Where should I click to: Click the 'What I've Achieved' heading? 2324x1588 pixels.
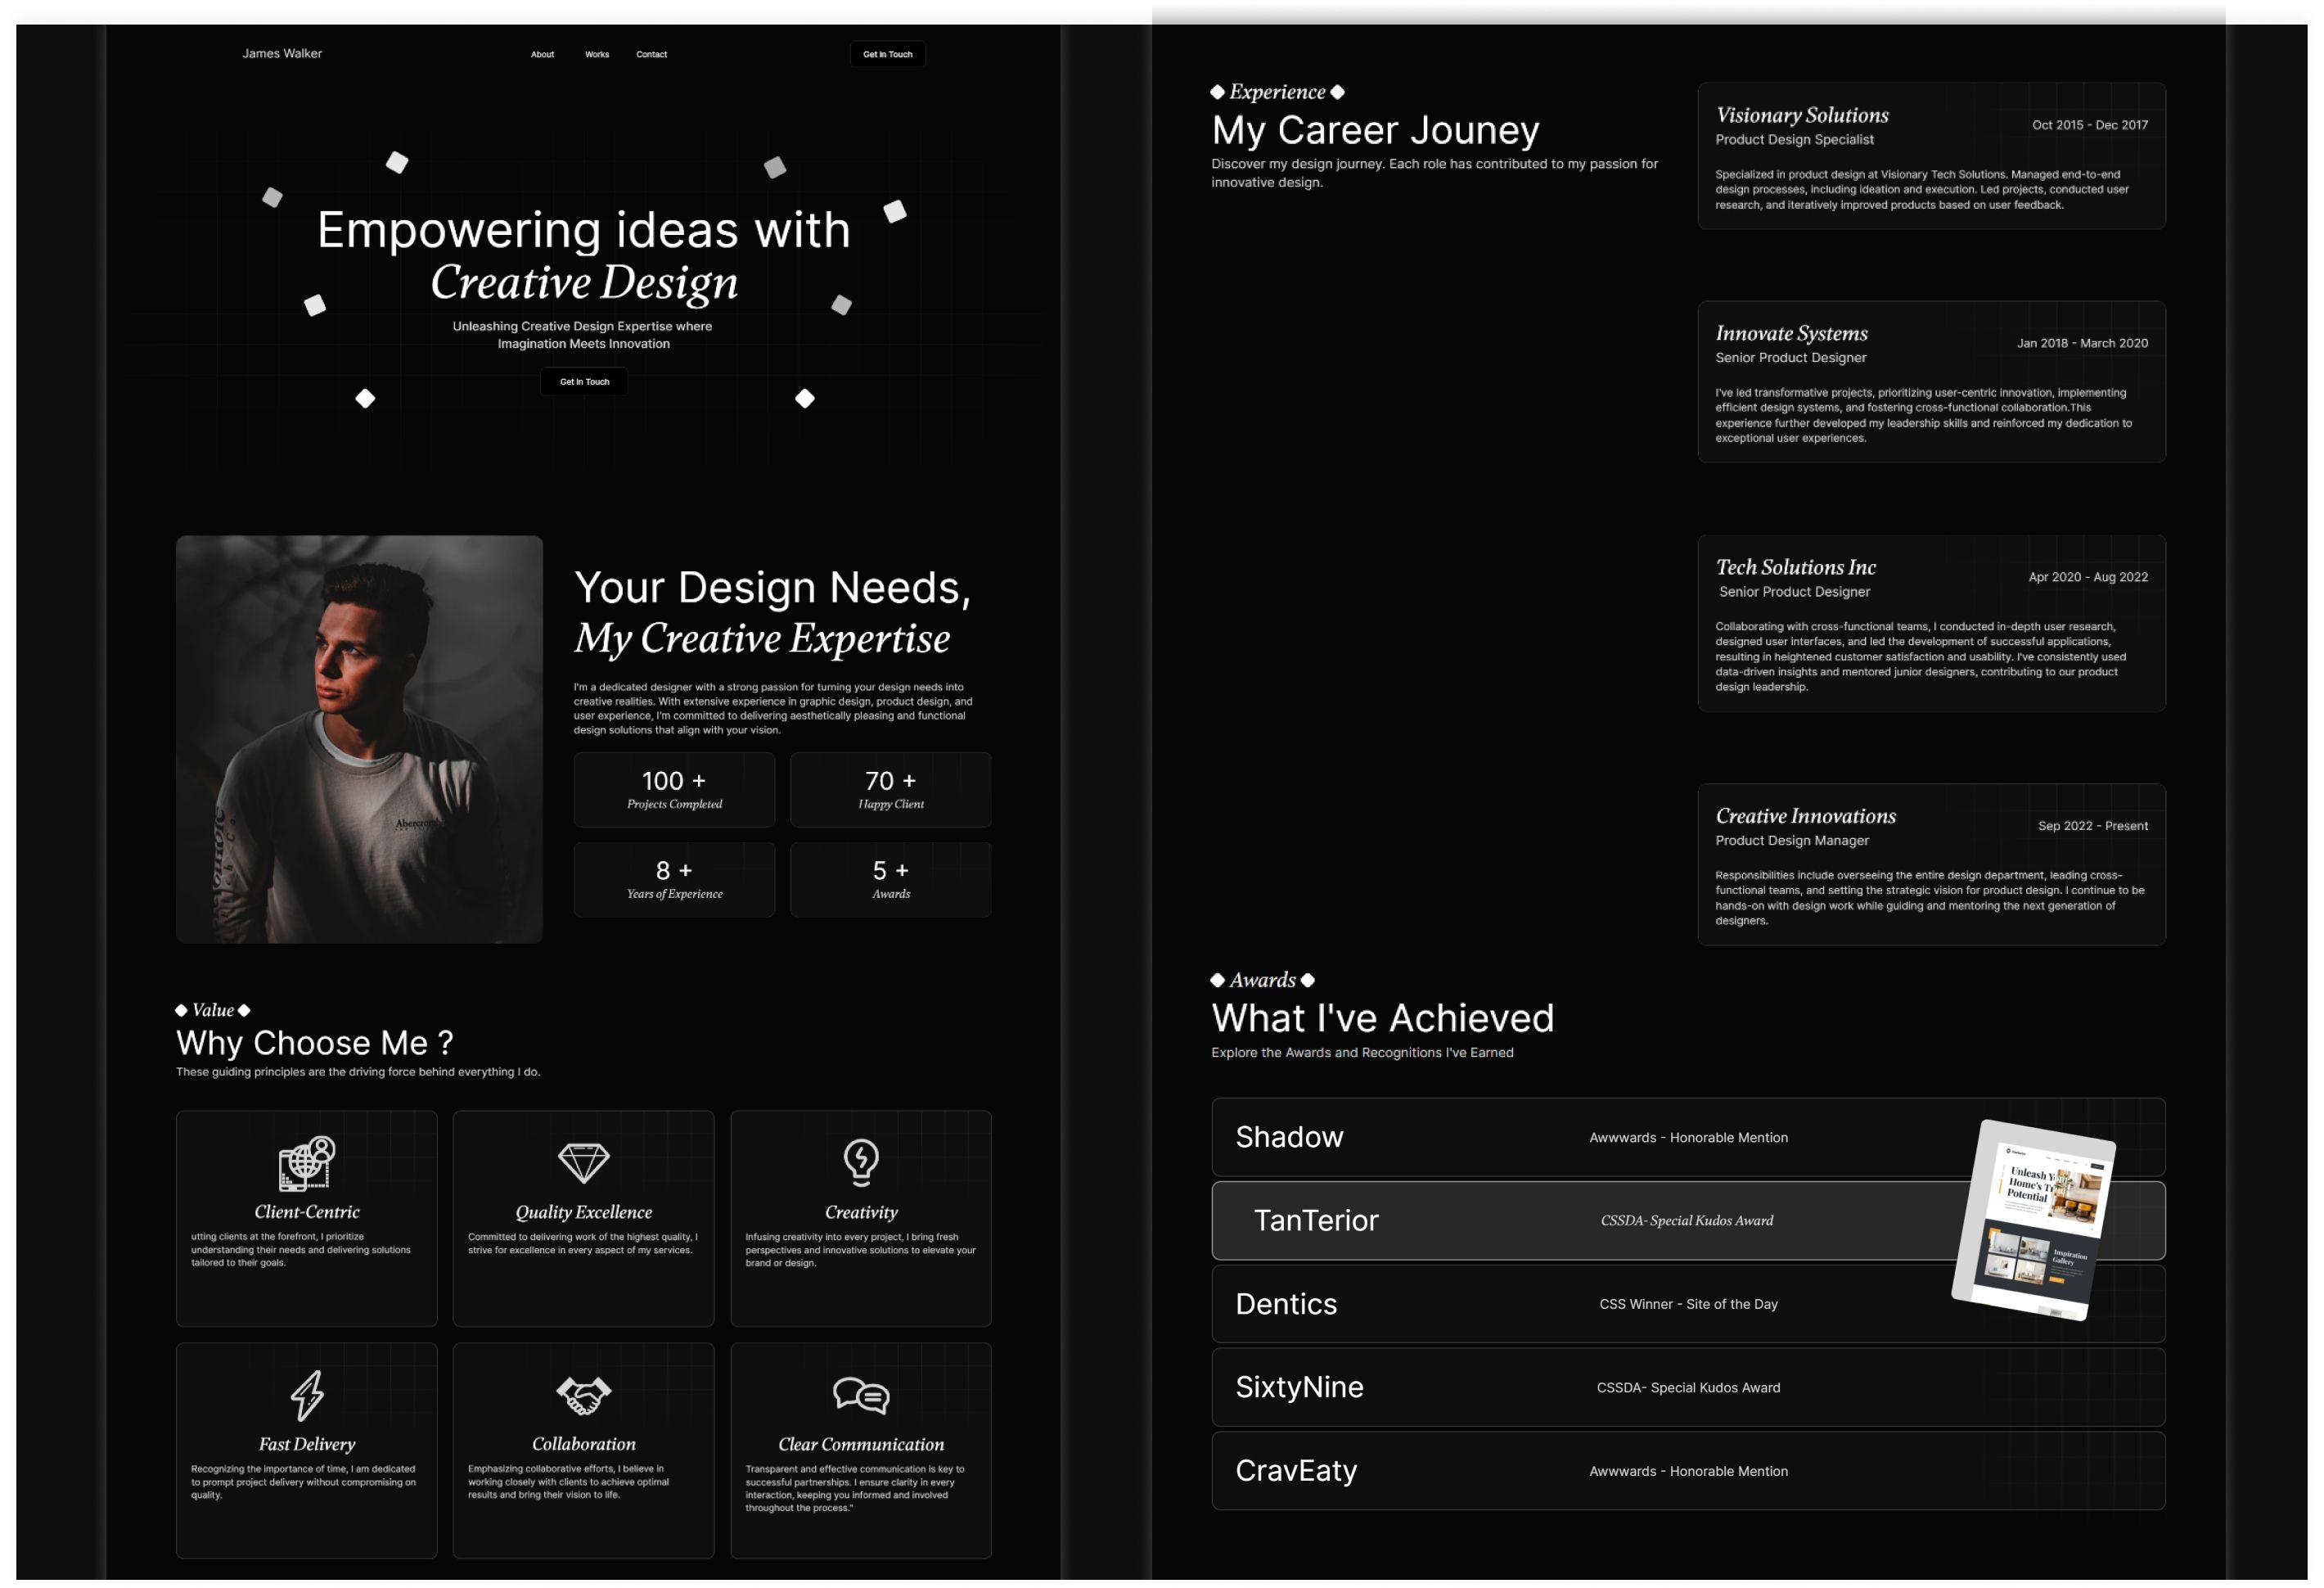point(1382,1018)
